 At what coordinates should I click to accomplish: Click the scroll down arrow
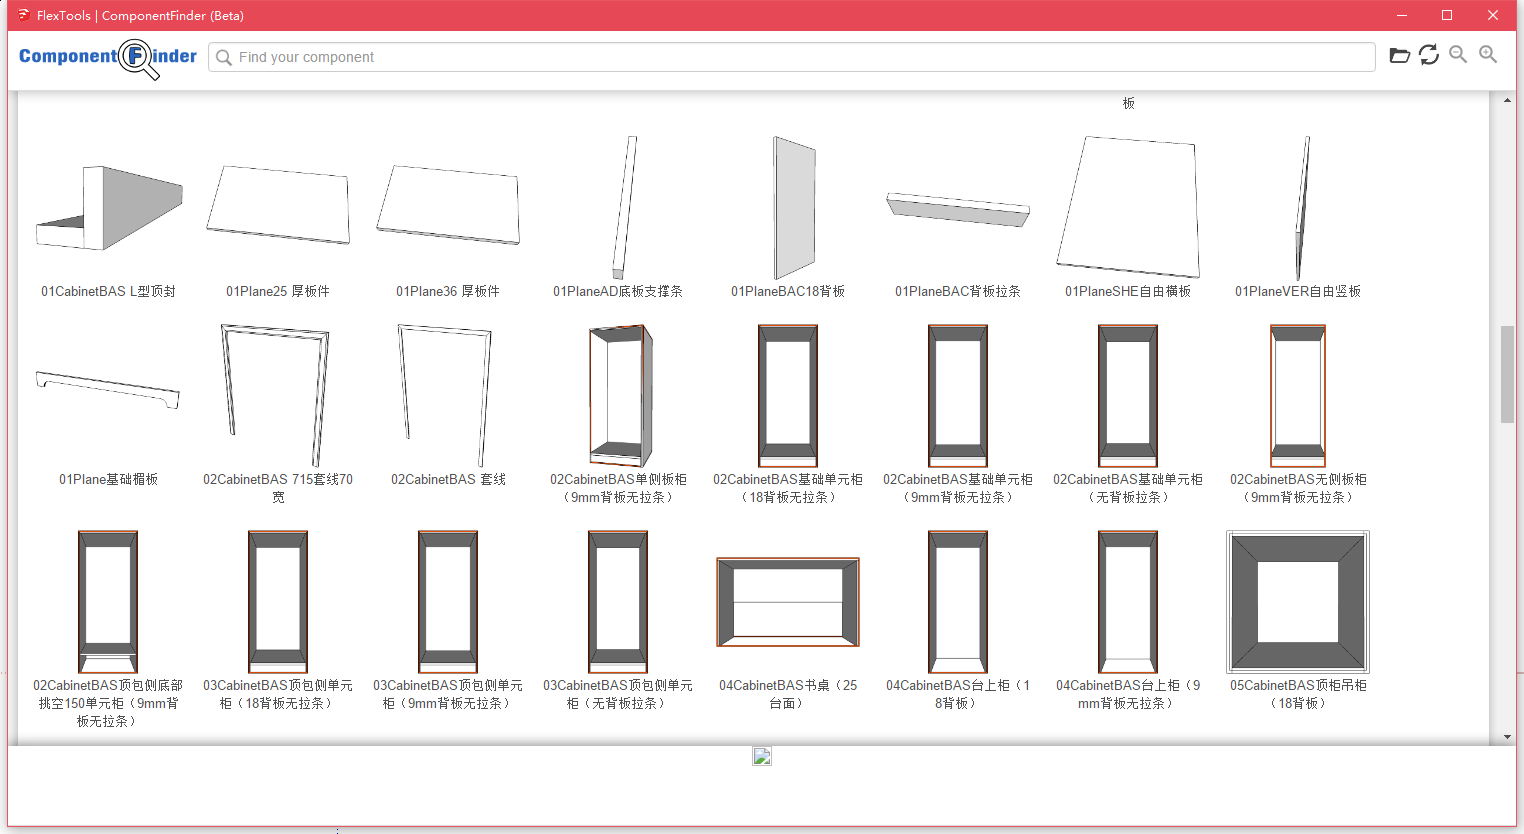(x=1507, y=737)
